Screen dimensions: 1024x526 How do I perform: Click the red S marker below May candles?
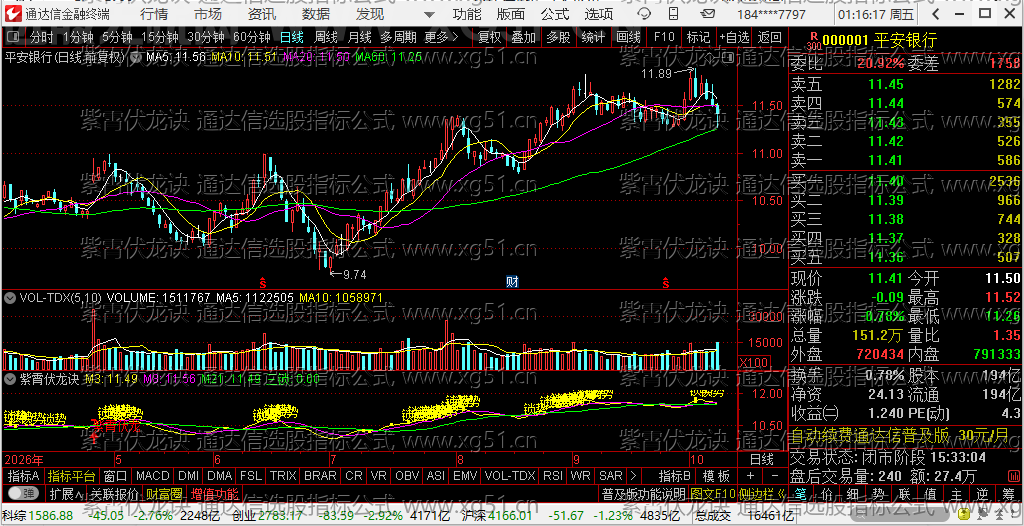coord(263,282)
